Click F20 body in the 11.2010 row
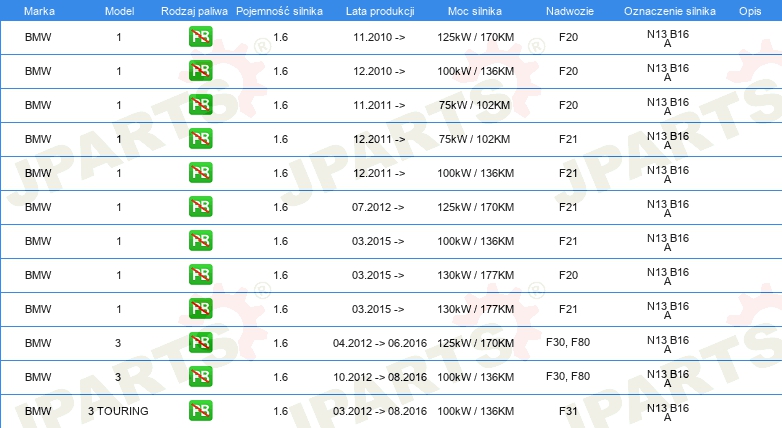 [x=568, y=37]
